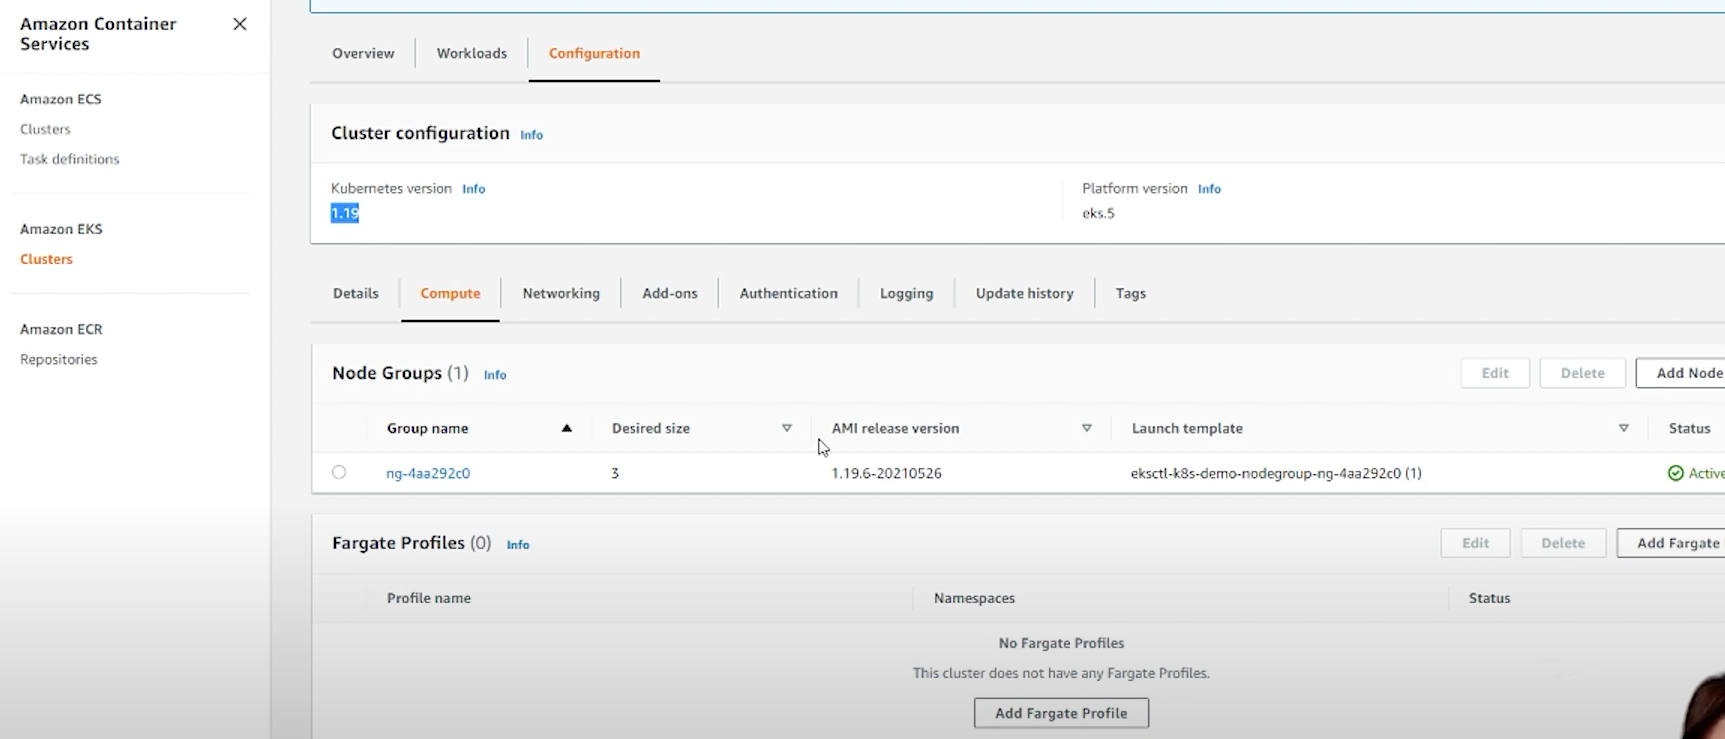
Task: Click the Profile name column header
Action: (429, 598)
